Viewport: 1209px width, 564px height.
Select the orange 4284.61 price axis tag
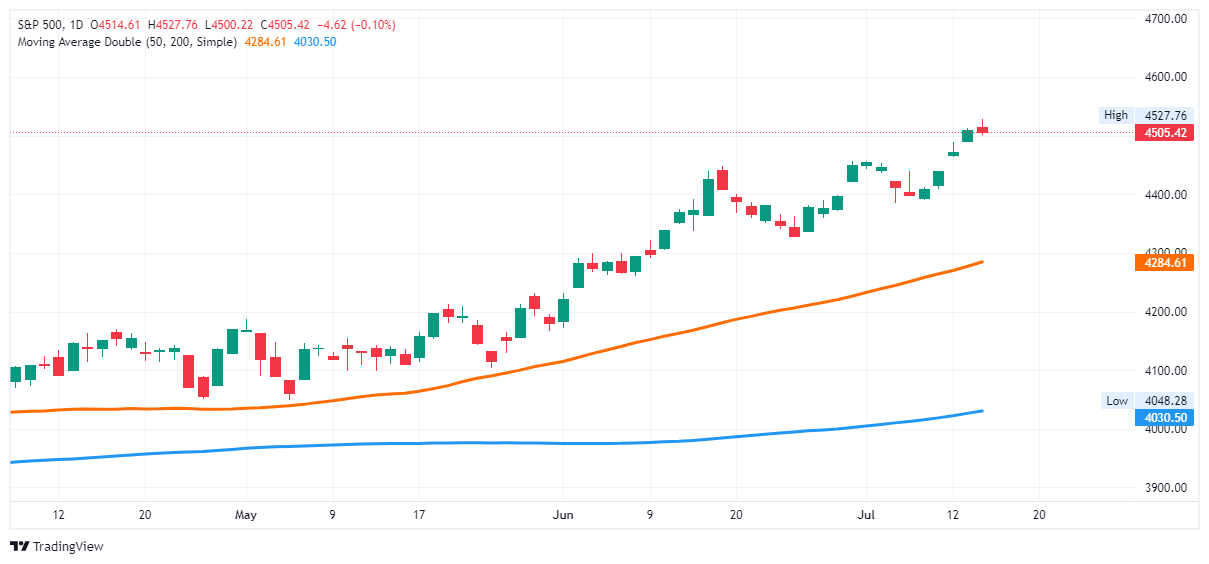1165,263
